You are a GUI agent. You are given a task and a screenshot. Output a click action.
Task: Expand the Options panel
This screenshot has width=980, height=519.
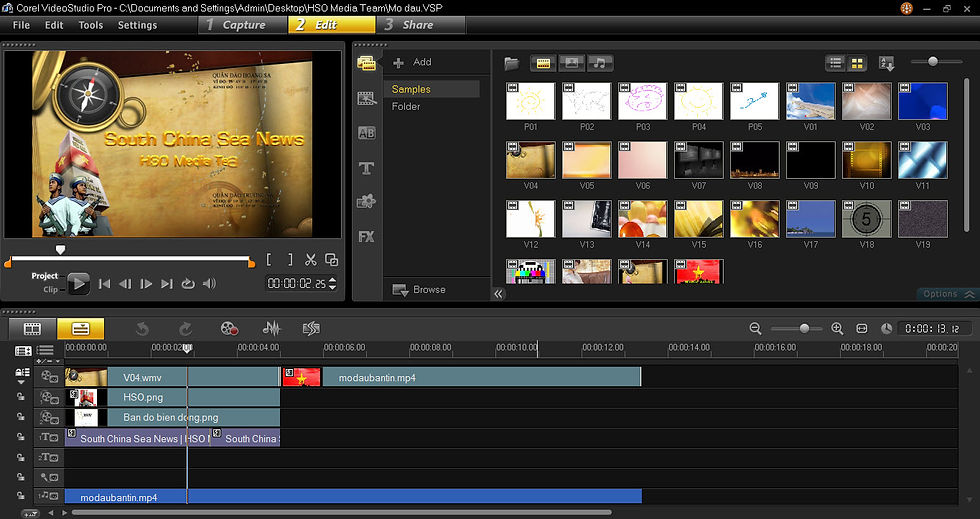tap(948, 294)
